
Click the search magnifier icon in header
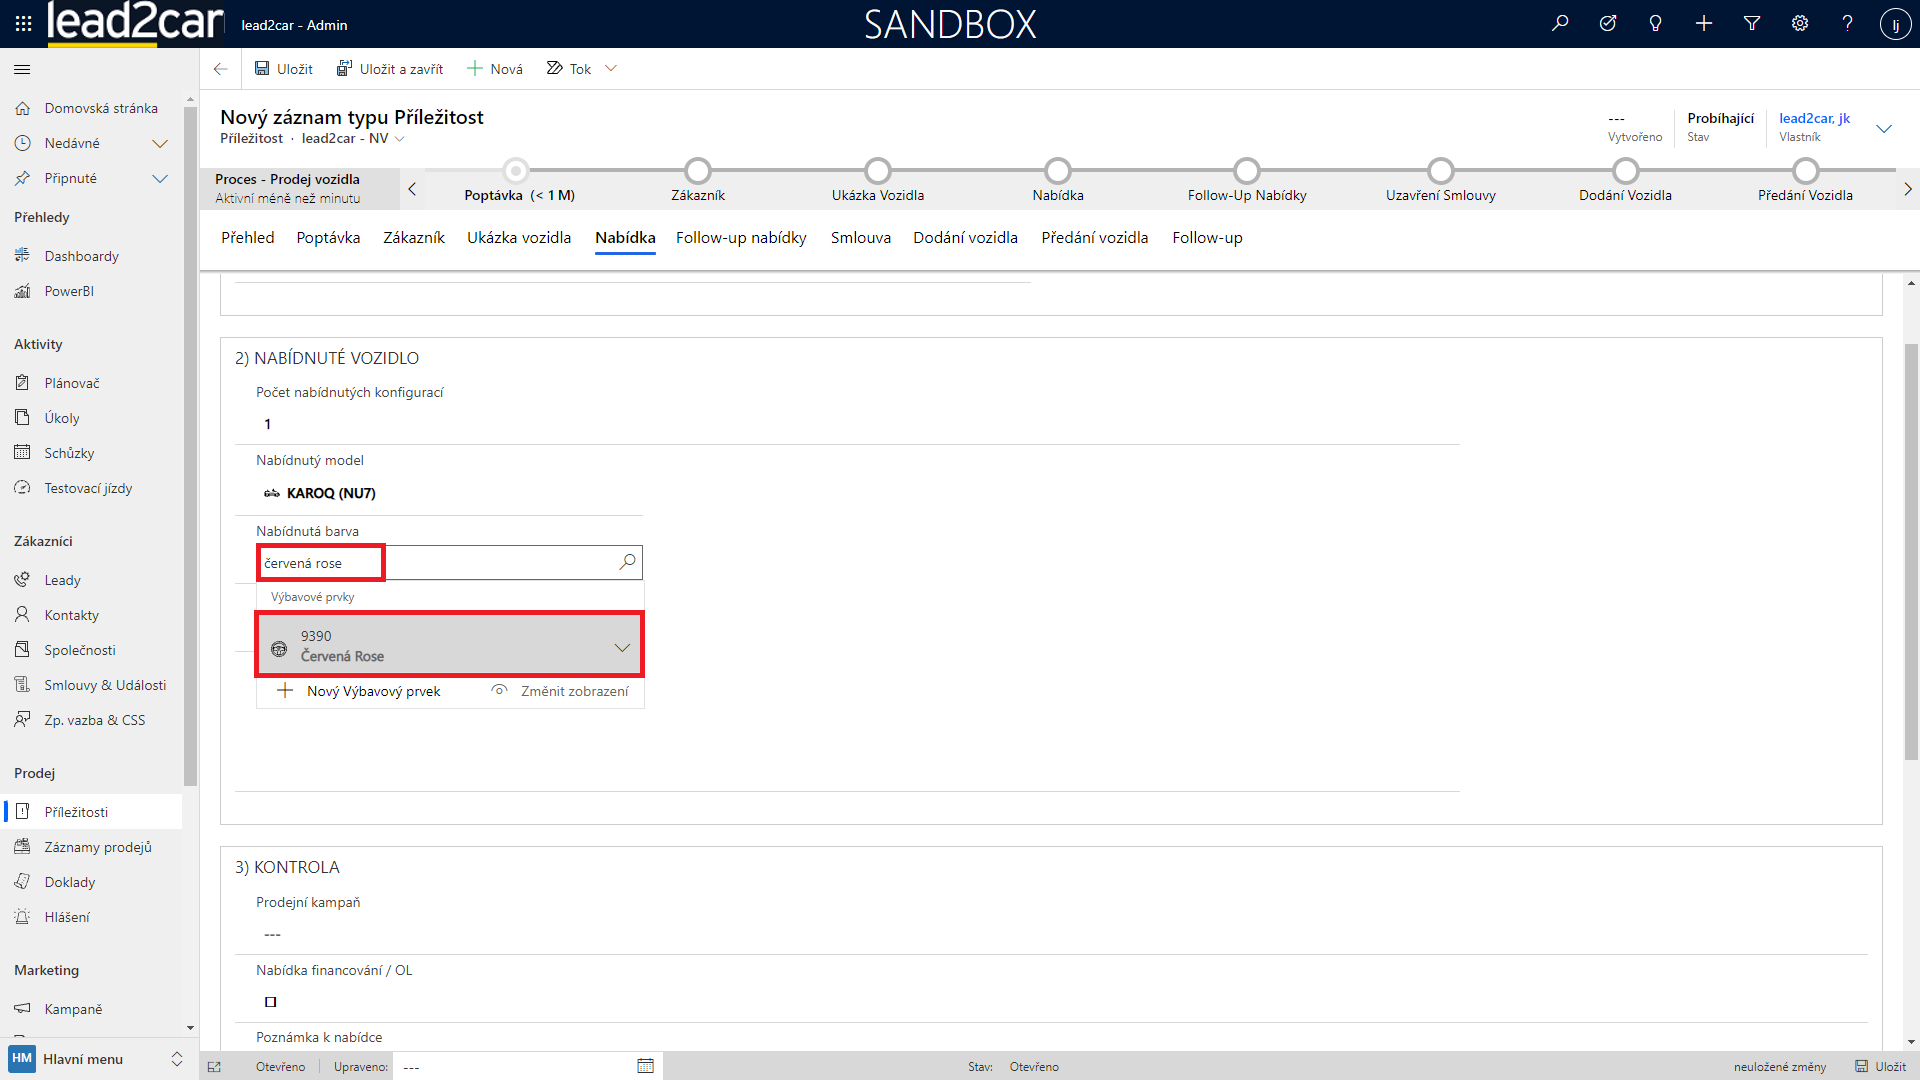[1560, 23]
